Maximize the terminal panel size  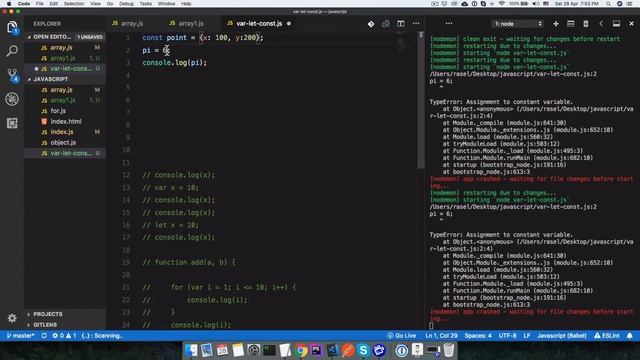click(x=616, y=24)
